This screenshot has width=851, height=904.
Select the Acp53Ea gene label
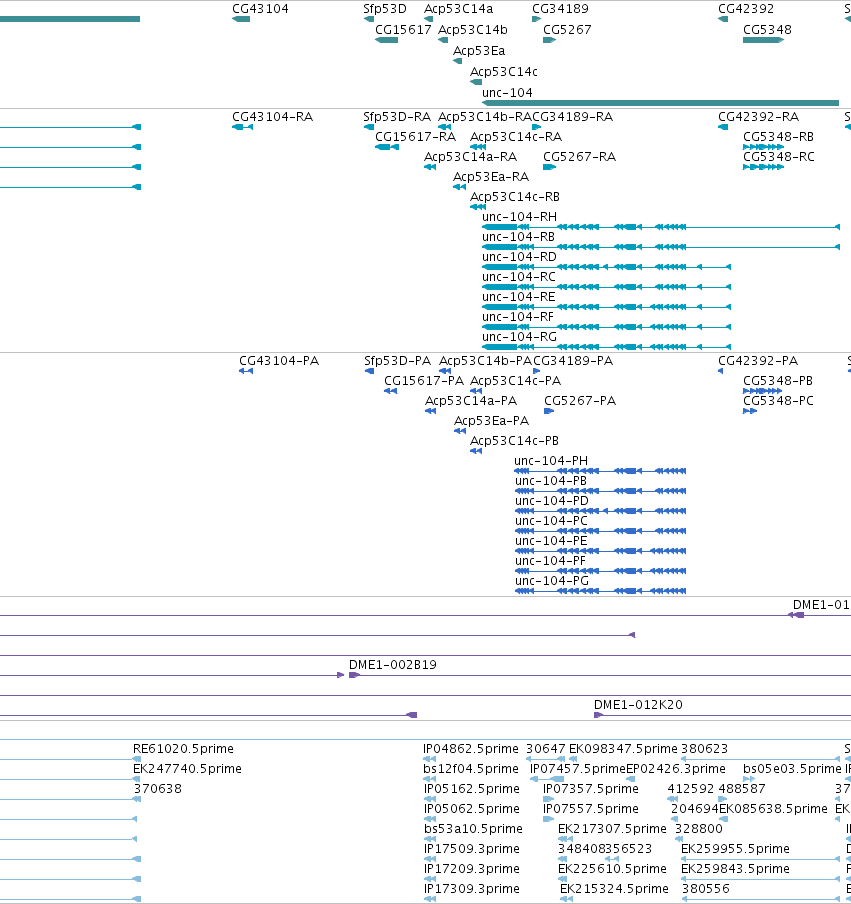click(x=479, y=51)
